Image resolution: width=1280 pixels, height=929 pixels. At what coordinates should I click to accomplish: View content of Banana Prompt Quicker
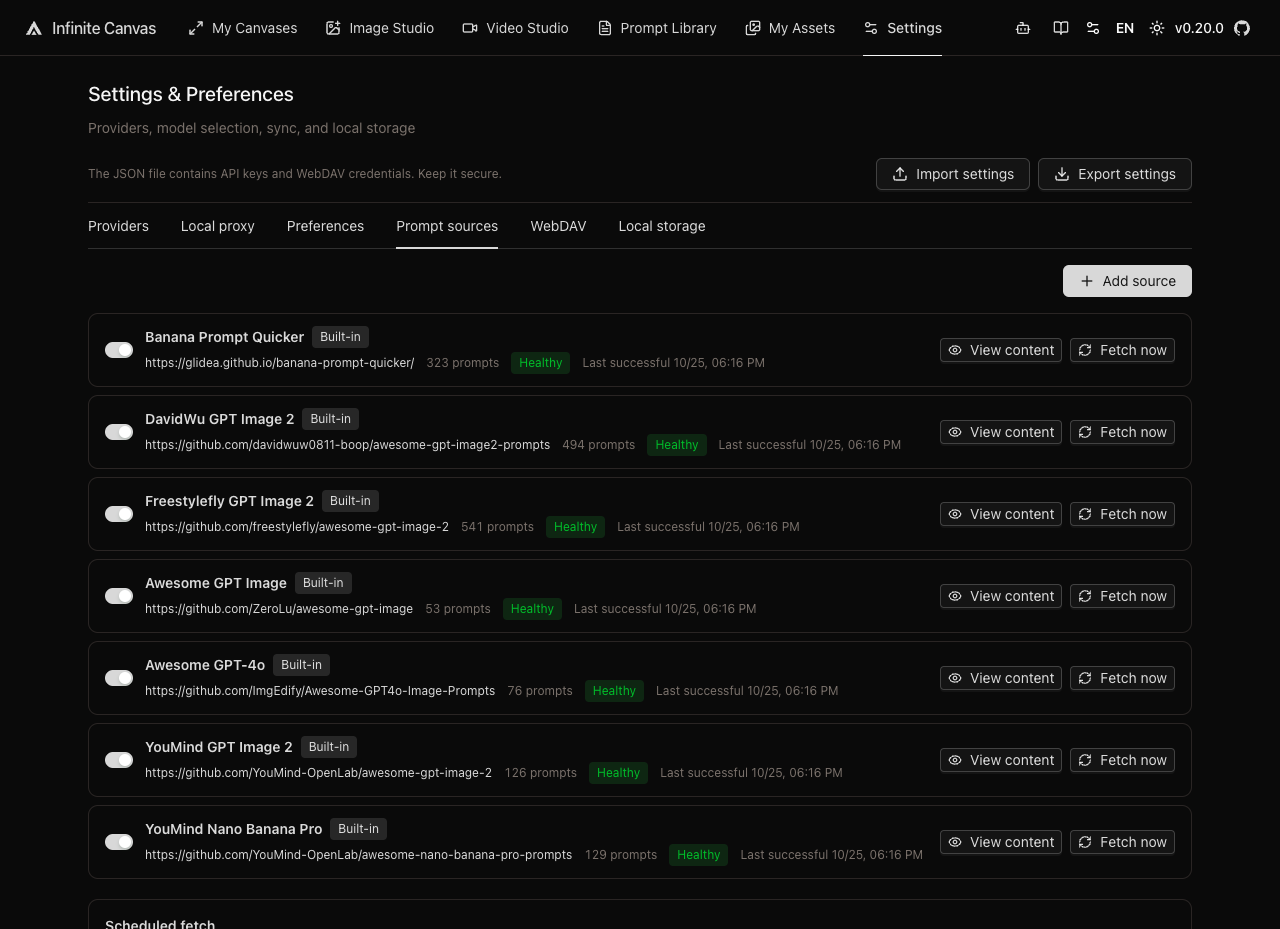[1001, 350]
